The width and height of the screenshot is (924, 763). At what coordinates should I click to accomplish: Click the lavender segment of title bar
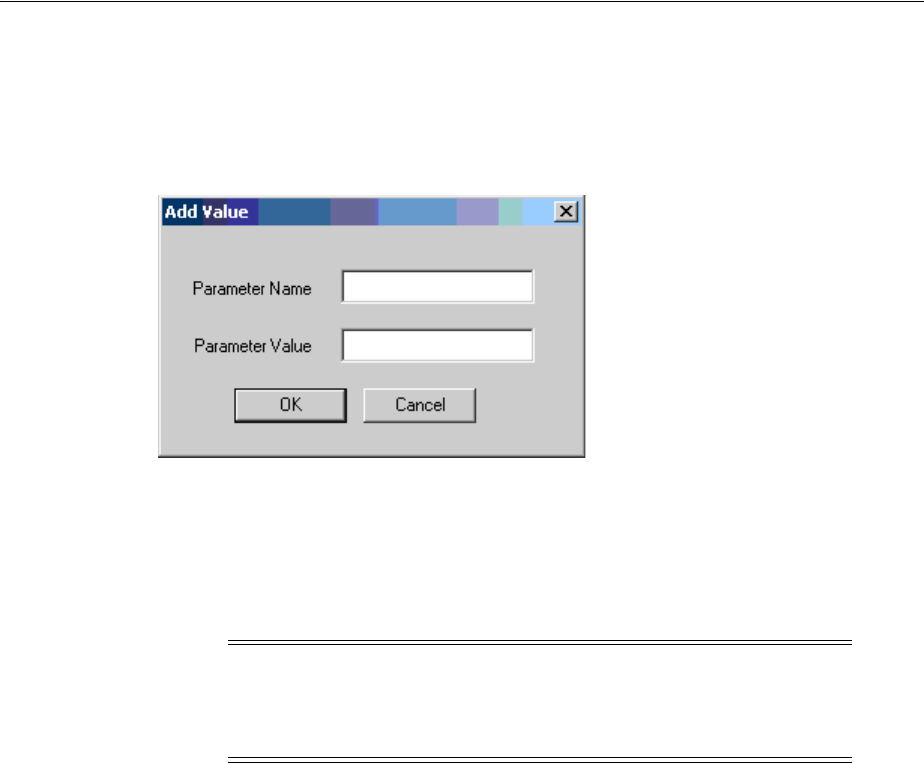[x=477, y=212]
